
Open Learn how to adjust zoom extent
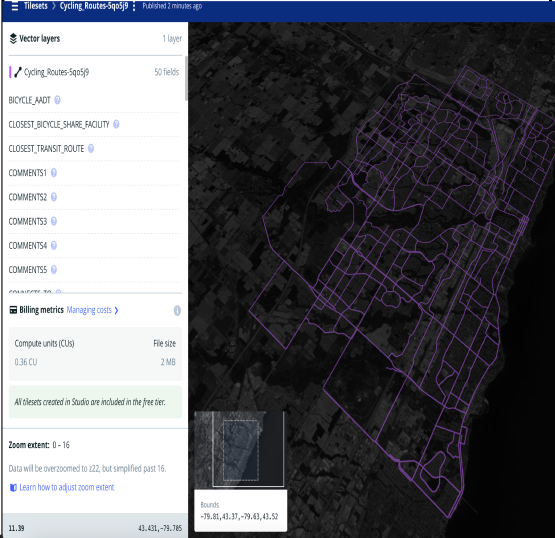[x=67, y=487]
